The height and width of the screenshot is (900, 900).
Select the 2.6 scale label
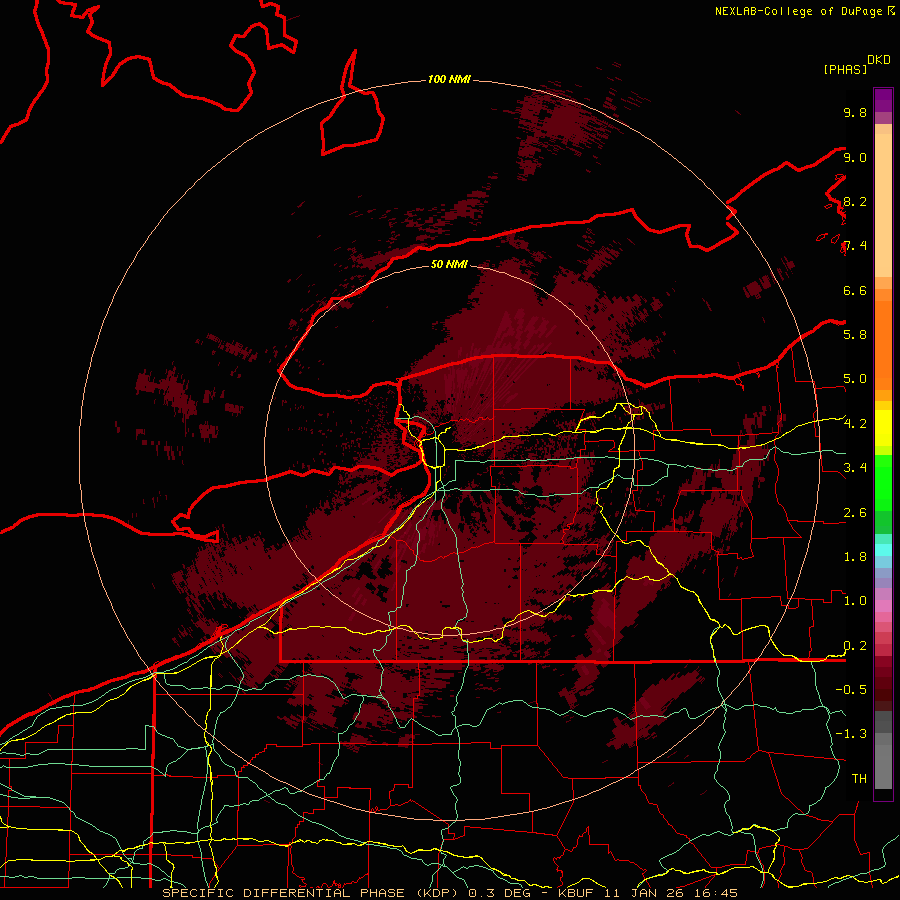click(855, 513)
